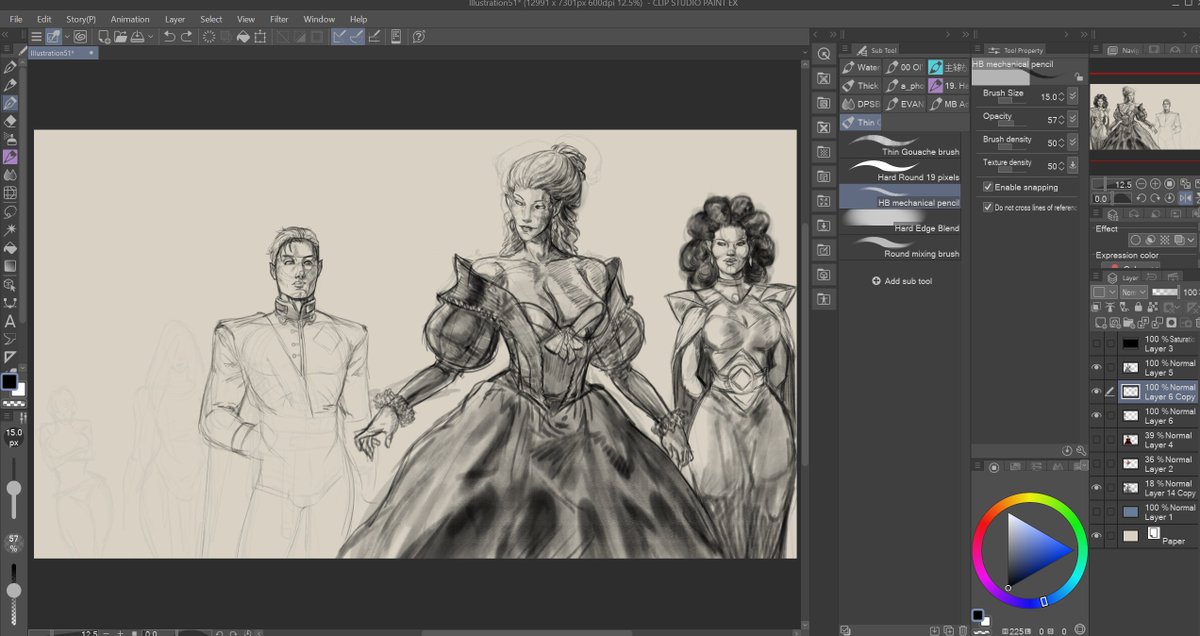Select the Lasso selection tool in toolbar
The image size is (1200, 636).
(x=10, y=212)
